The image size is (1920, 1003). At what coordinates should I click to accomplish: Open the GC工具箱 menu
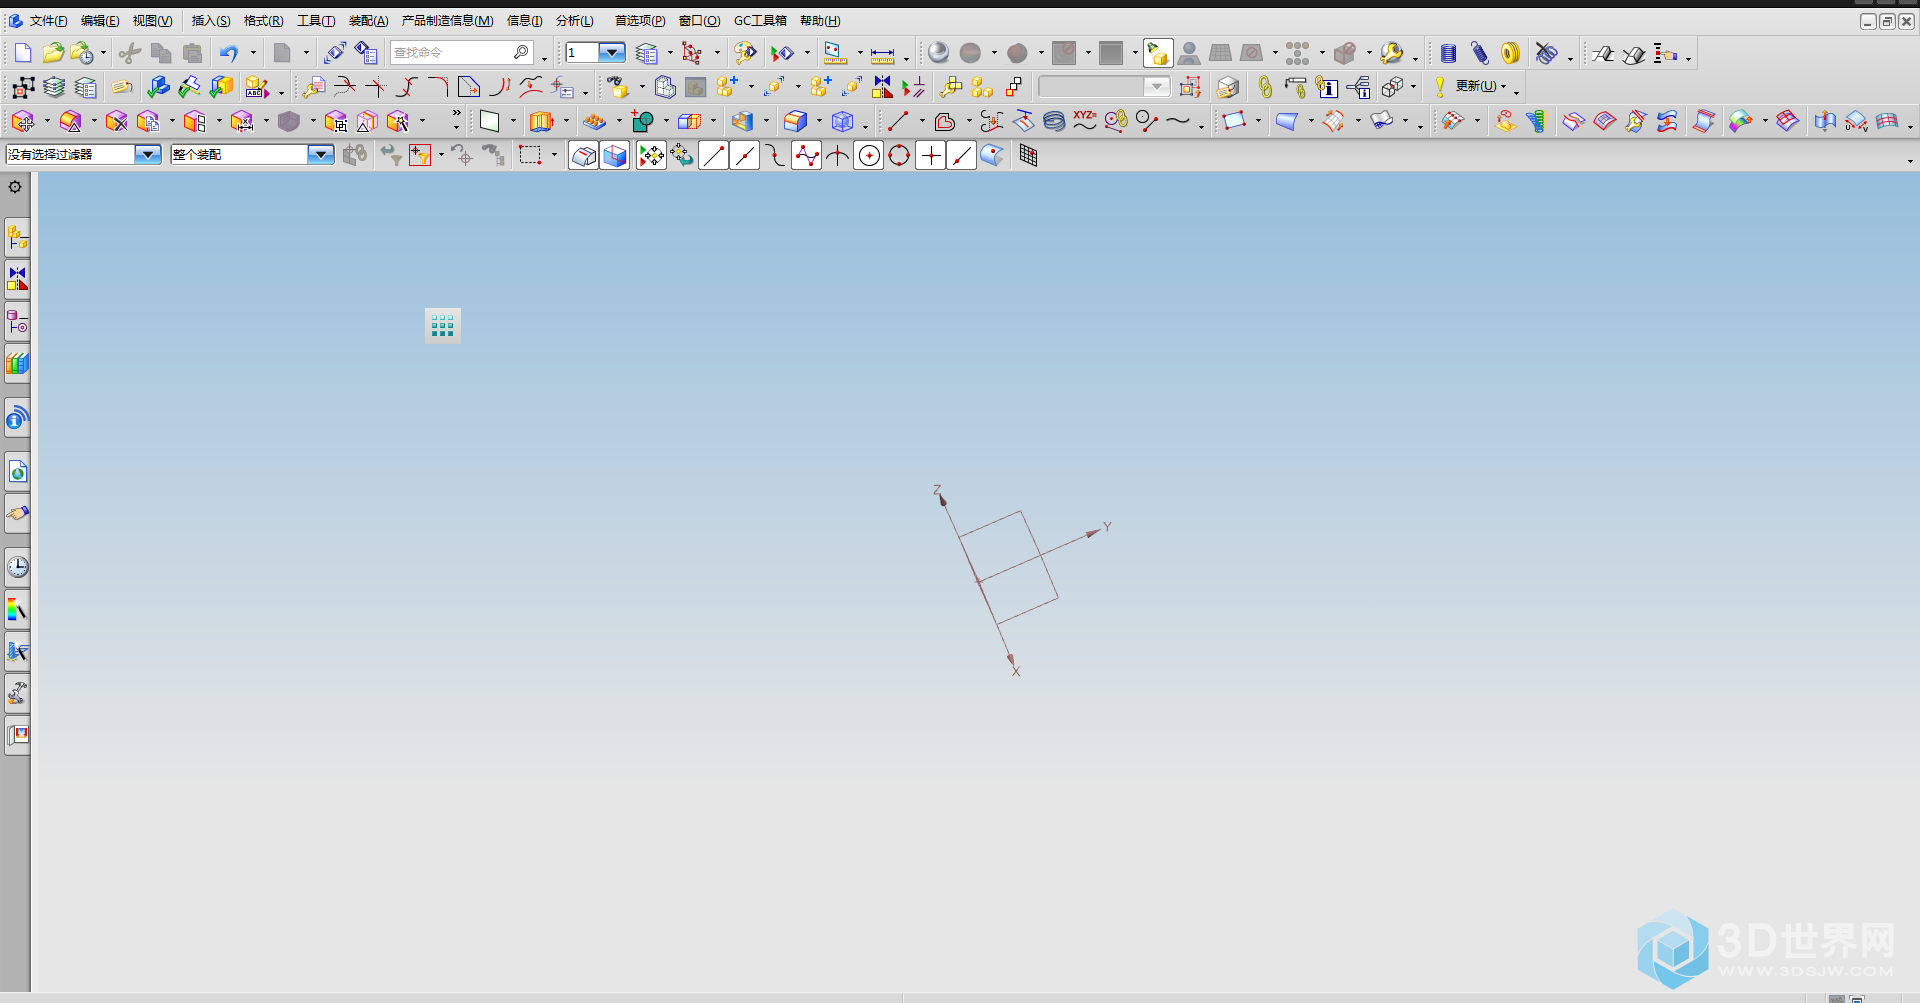pos(760,21)
